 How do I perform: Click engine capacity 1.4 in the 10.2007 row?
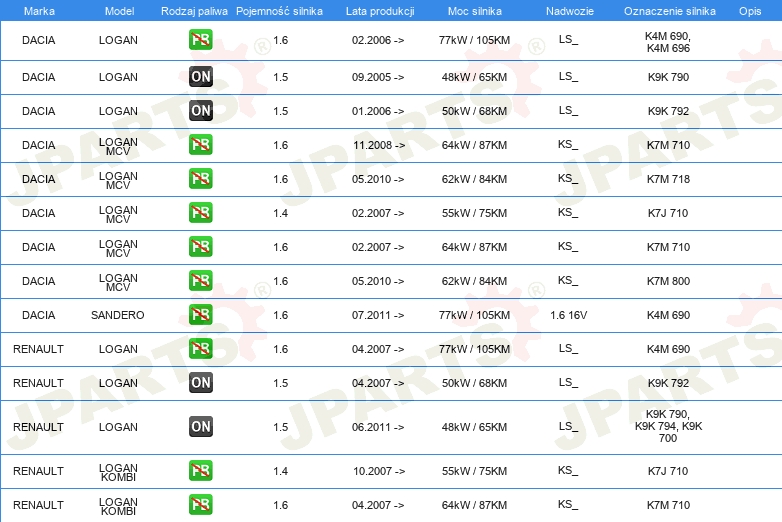(280, 471)
